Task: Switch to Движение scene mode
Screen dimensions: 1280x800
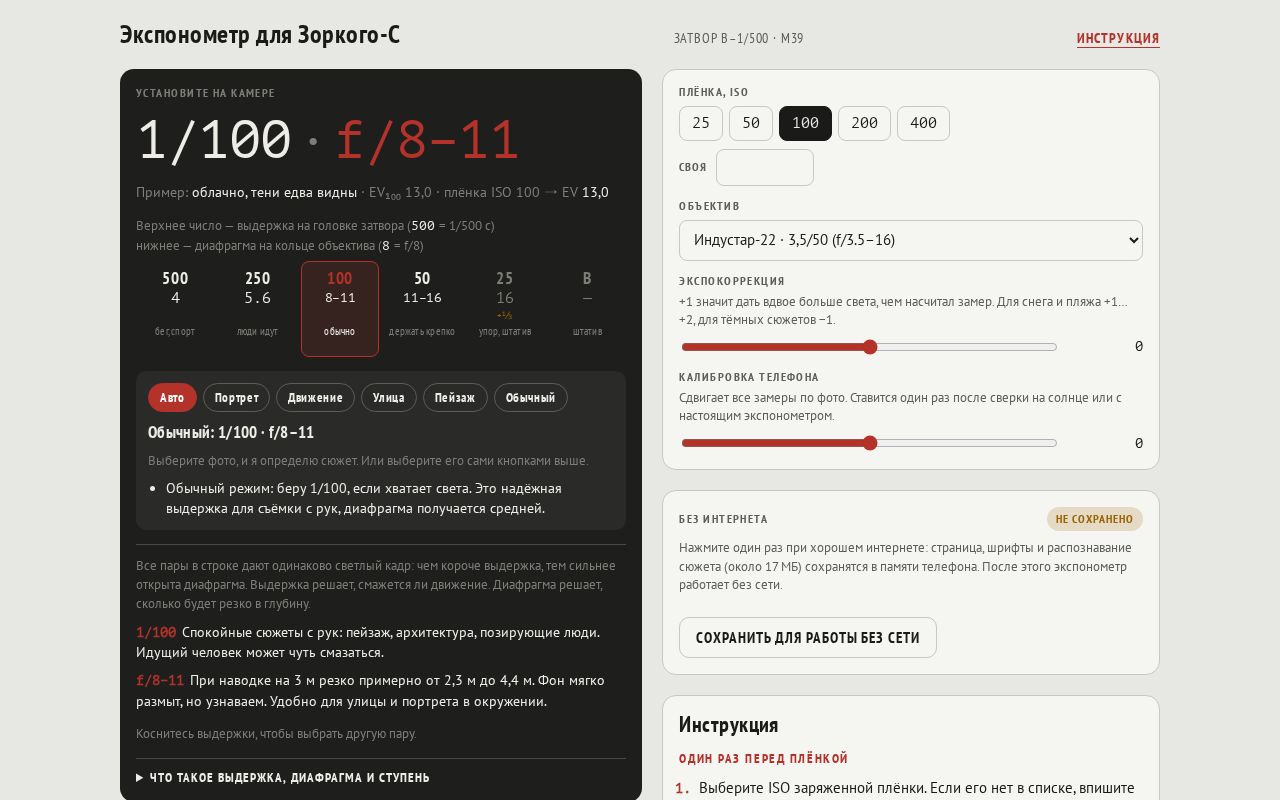Action: pos(315,398)
